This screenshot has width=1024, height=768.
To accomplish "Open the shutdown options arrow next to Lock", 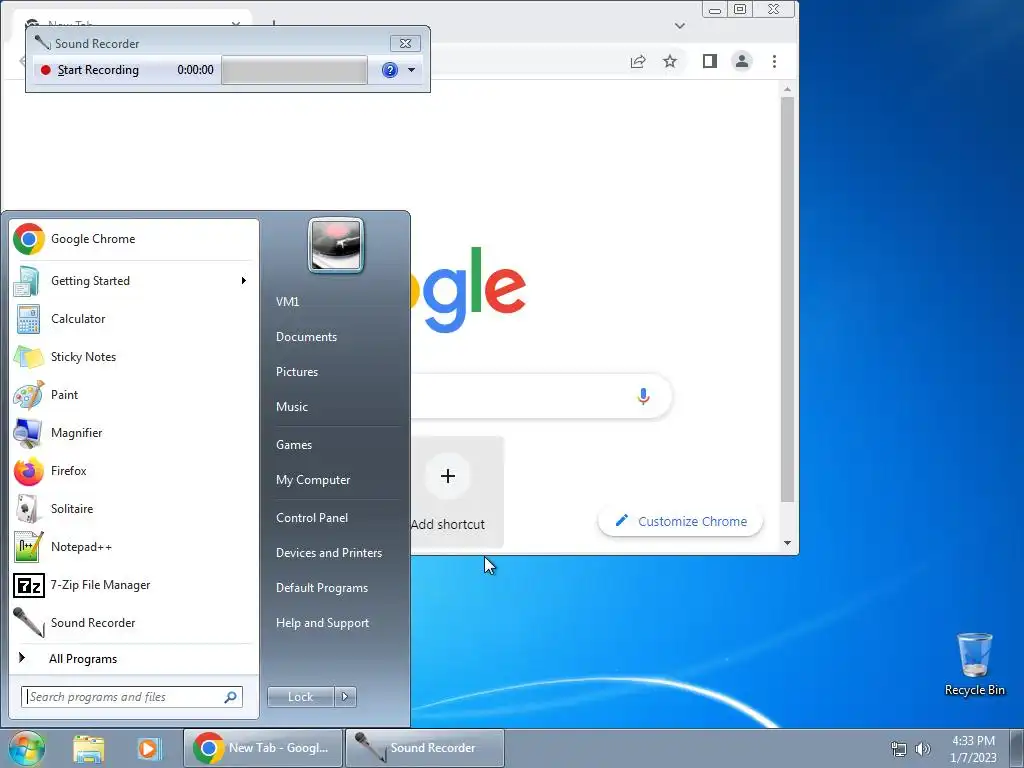I will pyautogui.click(x=345, y=697).
